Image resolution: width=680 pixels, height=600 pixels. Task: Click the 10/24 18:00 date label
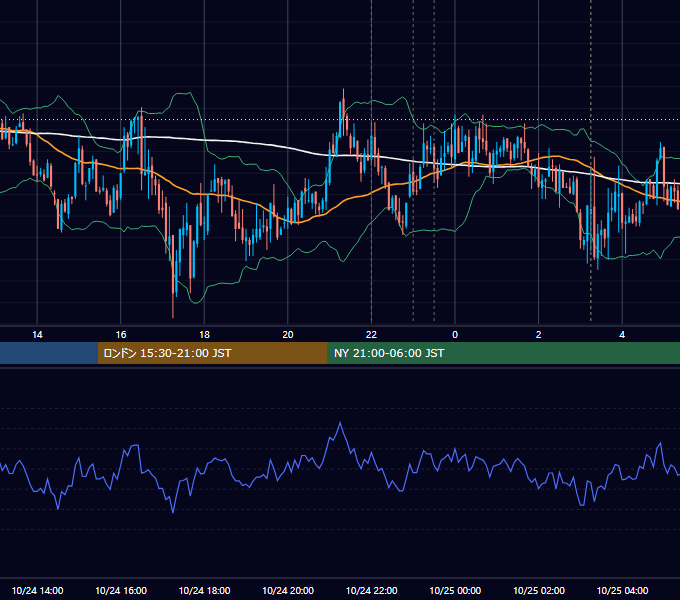pos(204,590)
